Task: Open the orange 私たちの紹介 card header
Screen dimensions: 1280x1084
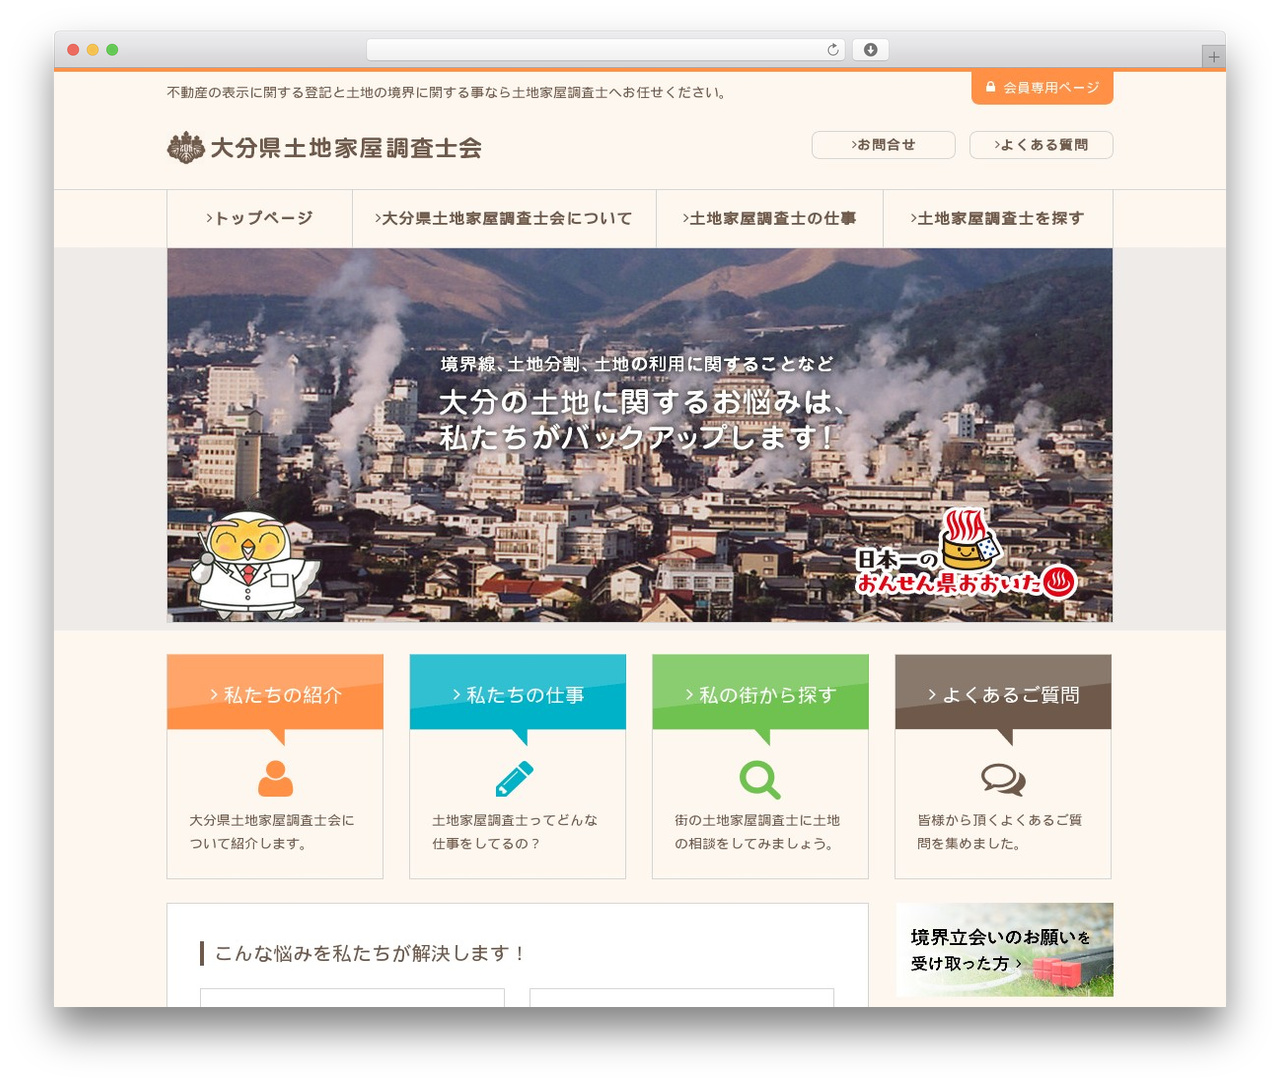Action: point(275,692)
